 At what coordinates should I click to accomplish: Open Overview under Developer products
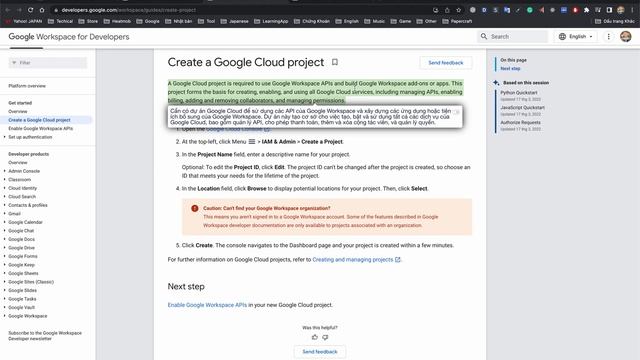18,162
